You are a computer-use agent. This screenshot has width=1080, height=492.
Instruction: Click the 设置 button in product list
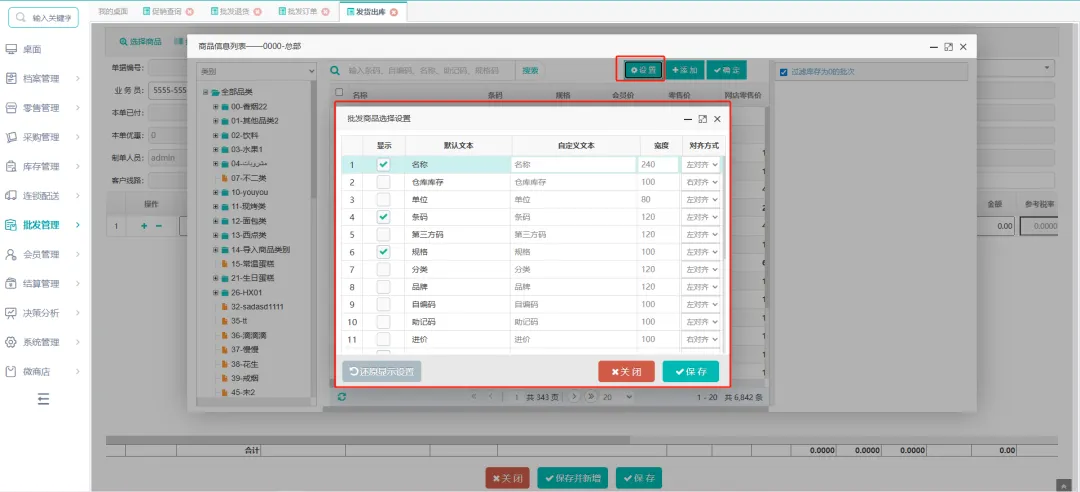643,70
